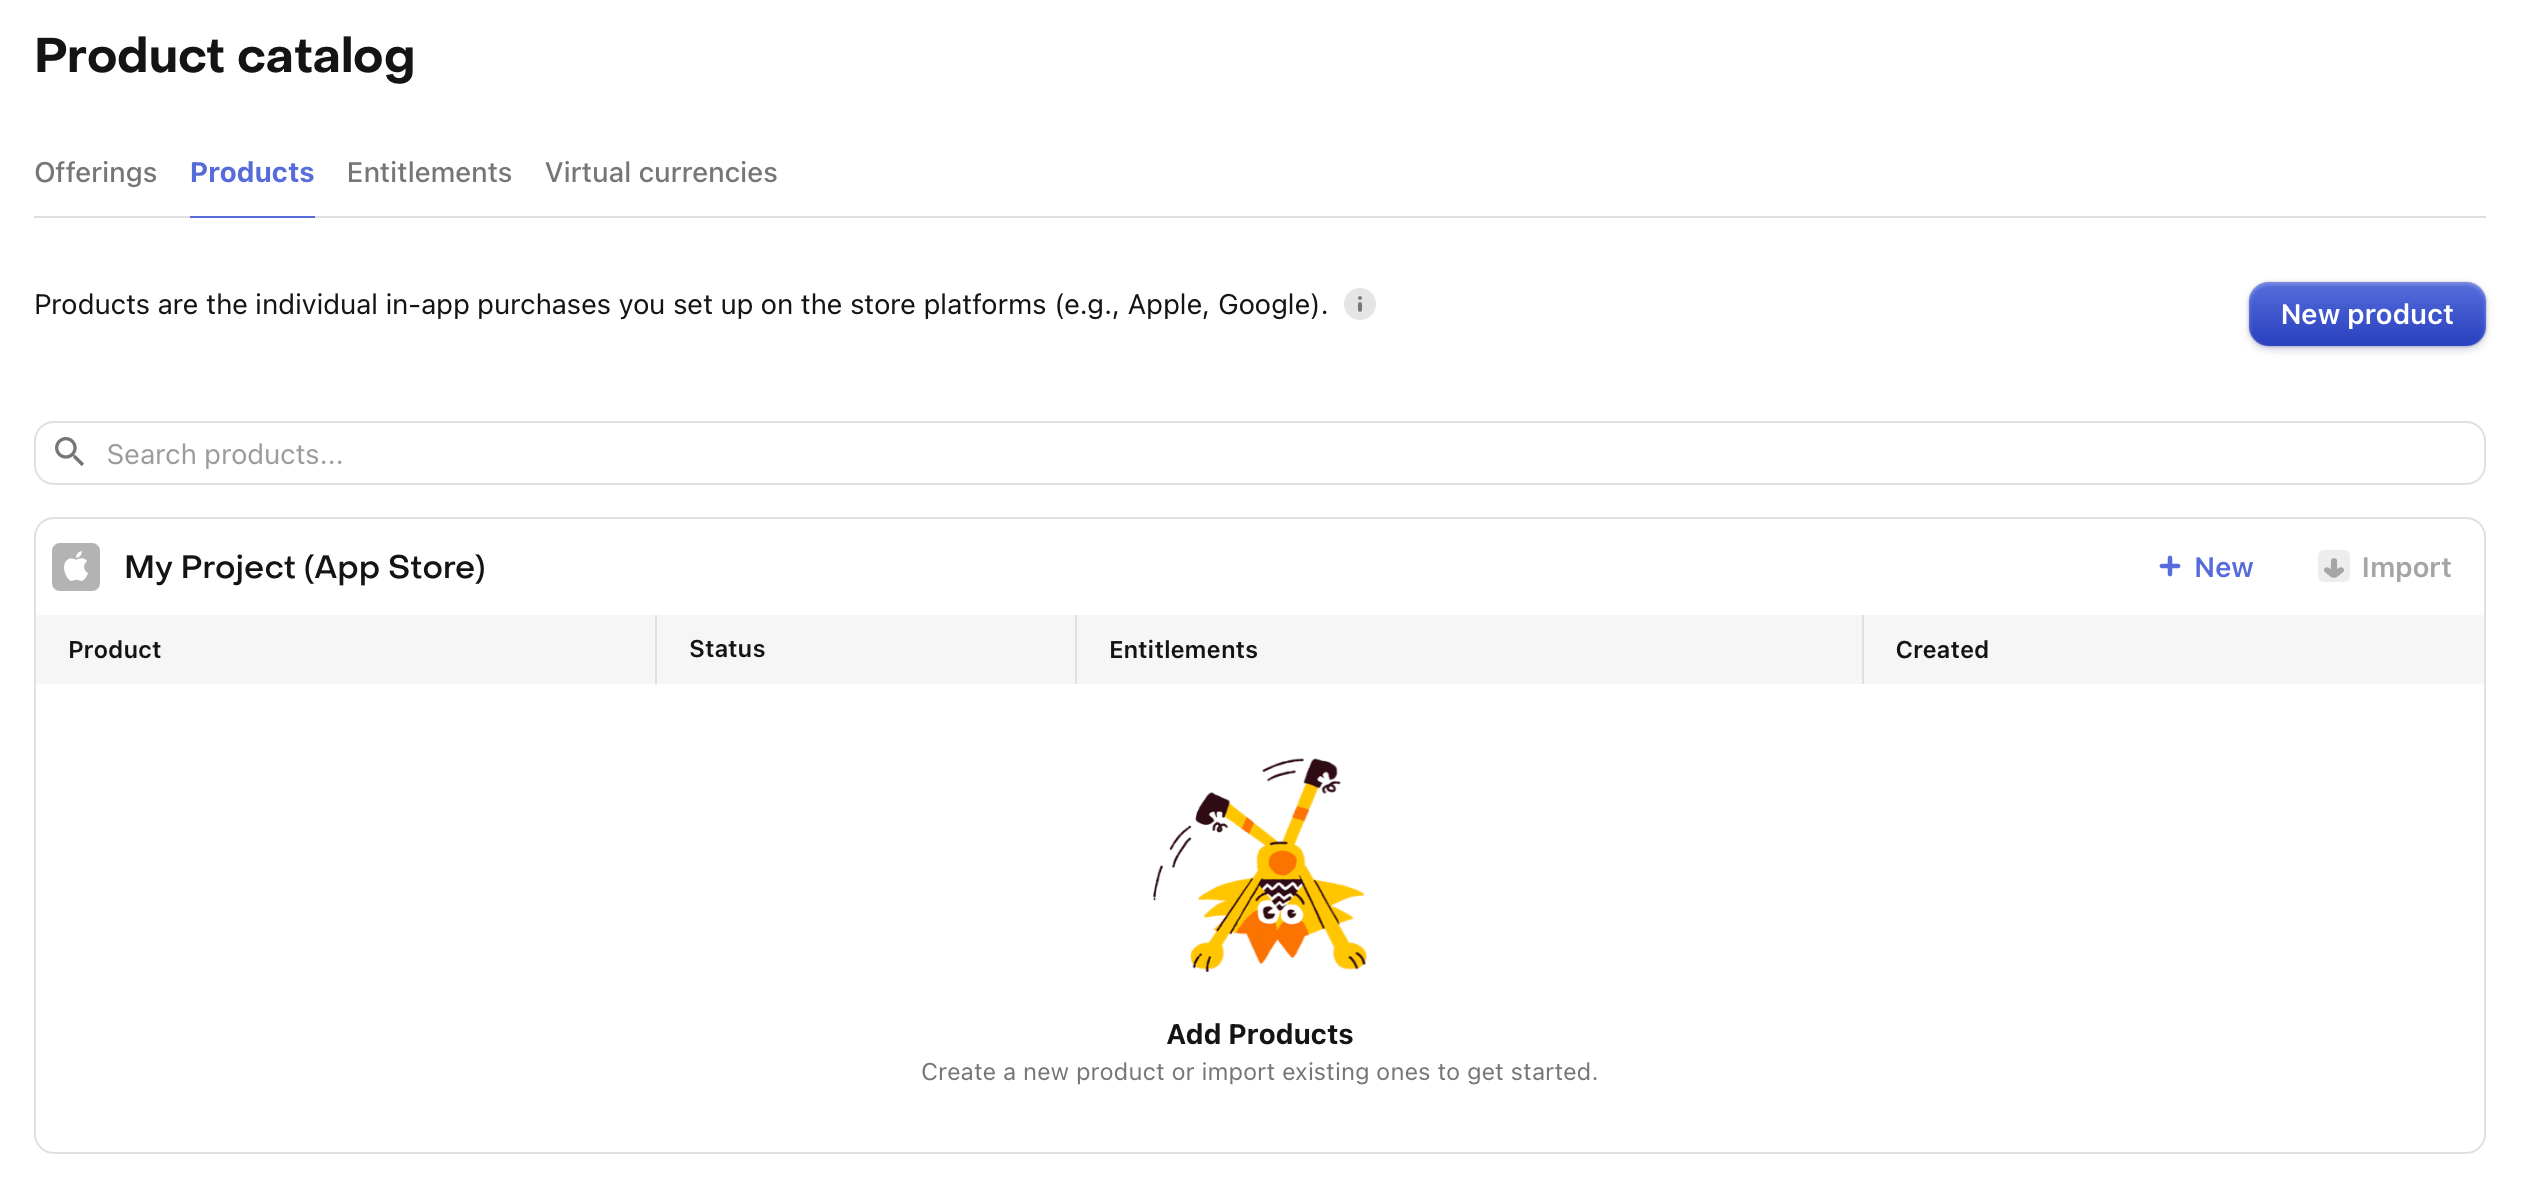
Task: Focus the Search products input field
Action: tap(1260, 454)
